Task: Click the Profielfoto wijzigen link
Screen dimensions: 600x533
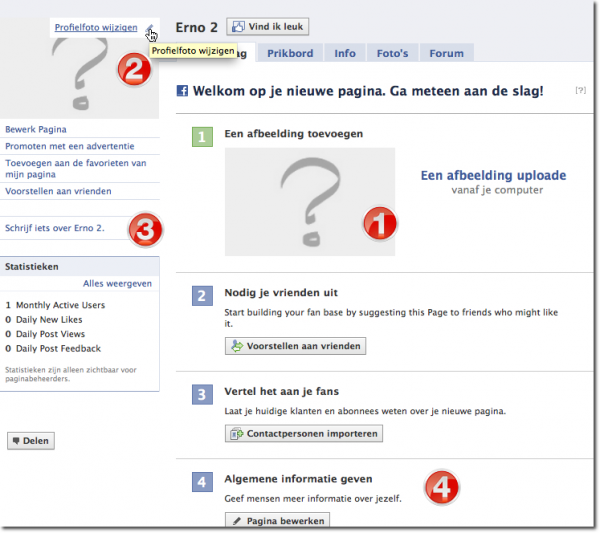Action: pyautogui.click(x=96, y=28)
